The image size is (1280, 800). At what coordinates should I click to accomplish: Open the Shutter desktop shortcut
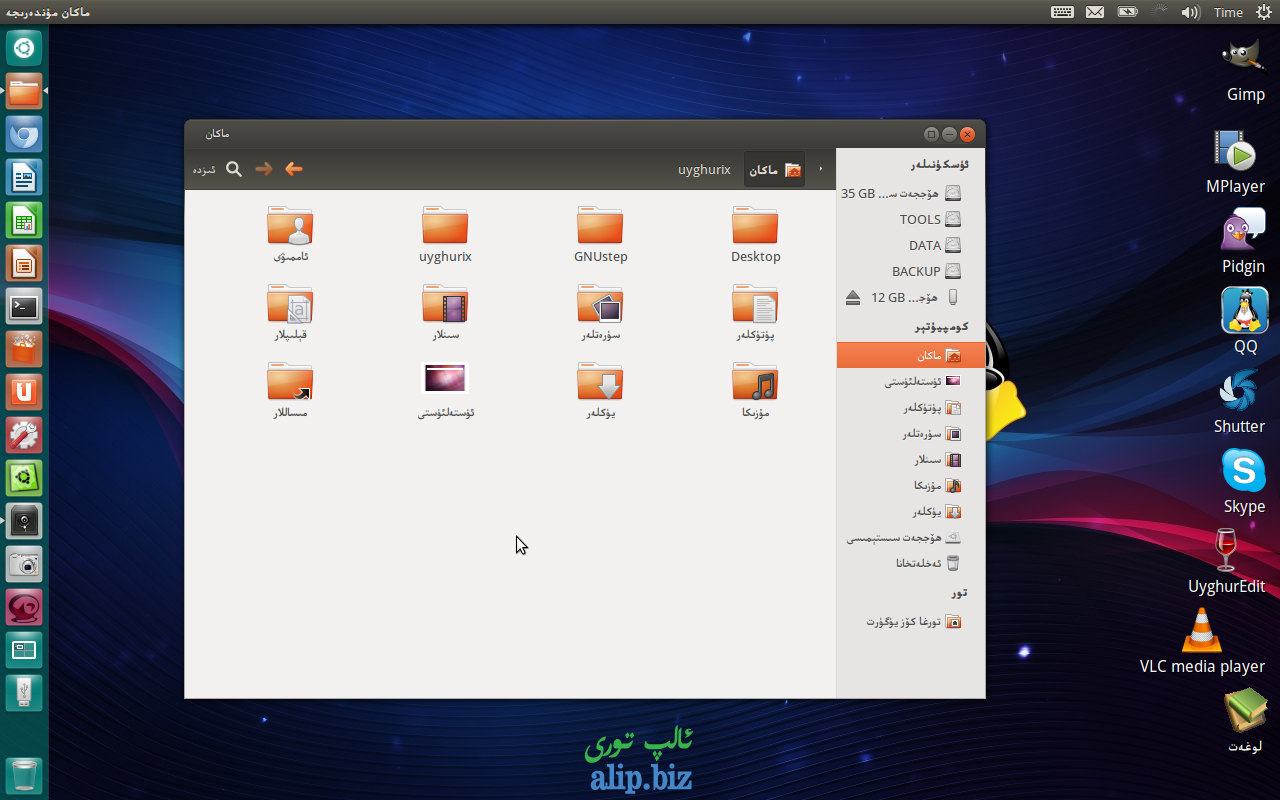point(1240,402)
